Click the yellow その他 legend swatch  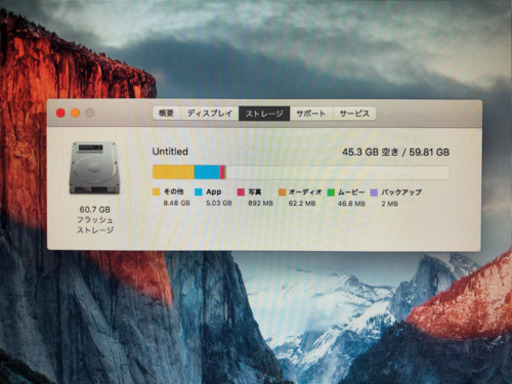click(x=156, y=192)
